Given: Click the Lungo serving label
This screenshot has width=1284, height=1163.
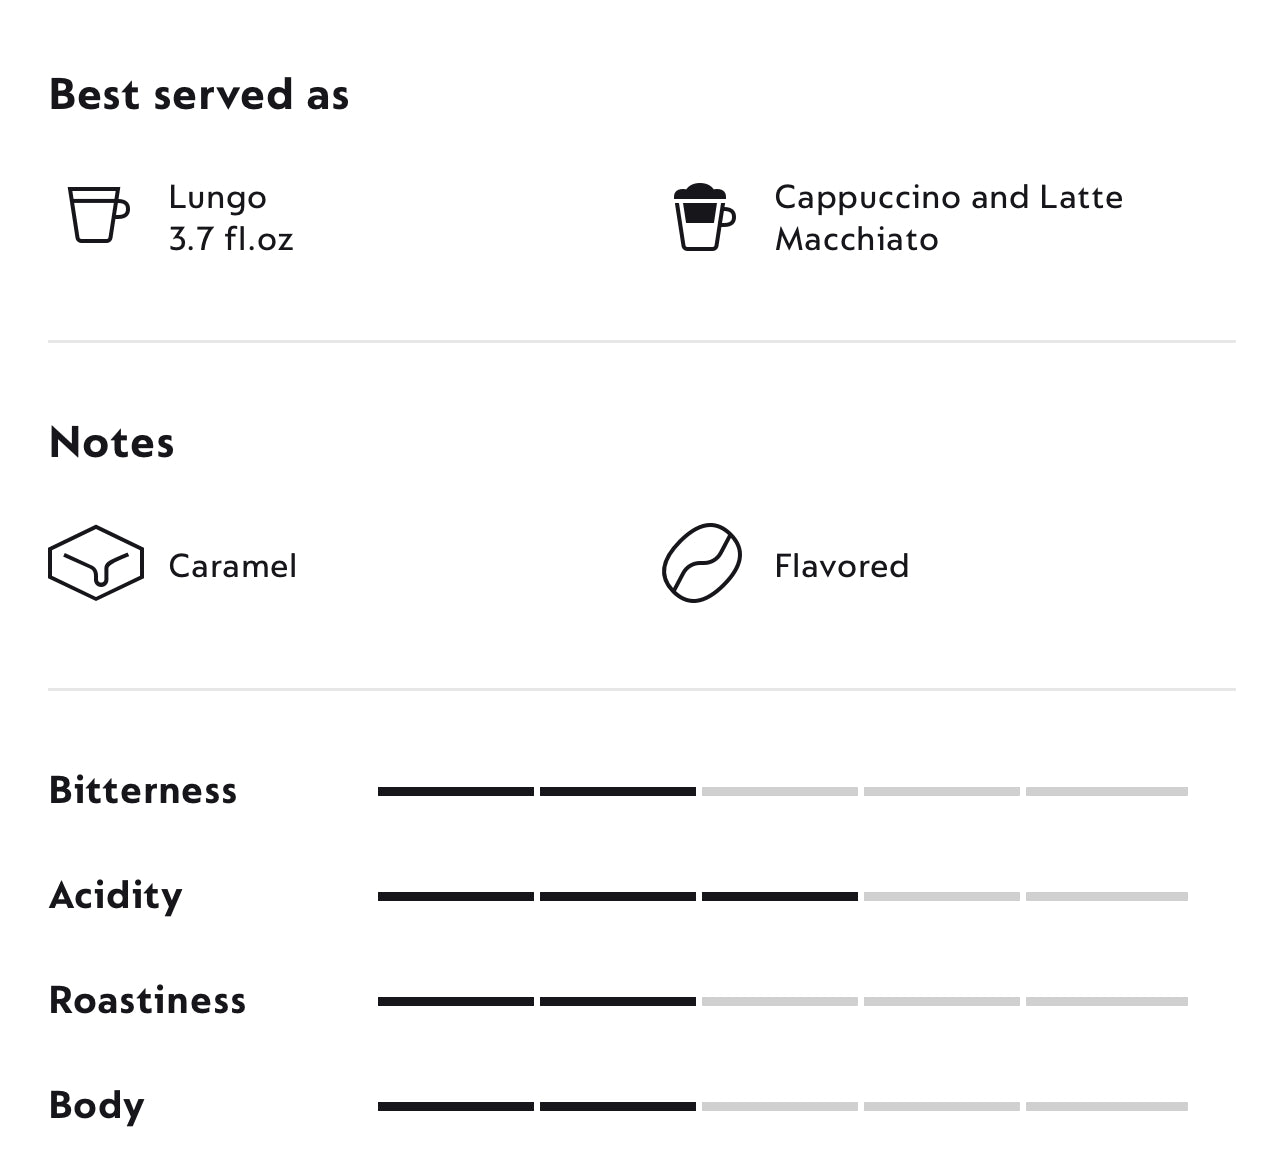Looking at the screenshot, I should click(217, 197).
